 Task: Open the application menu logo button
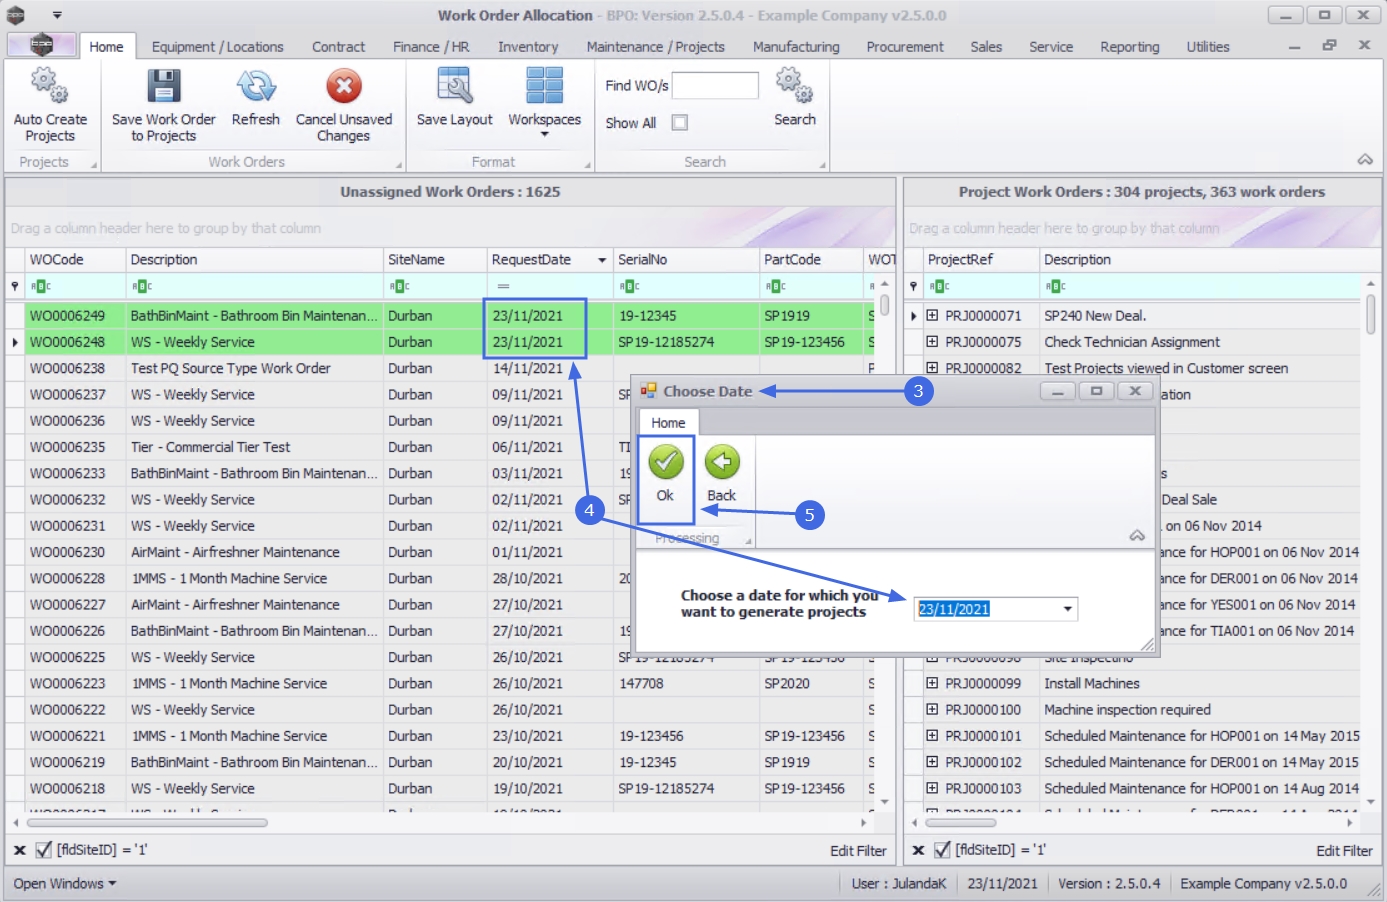41,45
